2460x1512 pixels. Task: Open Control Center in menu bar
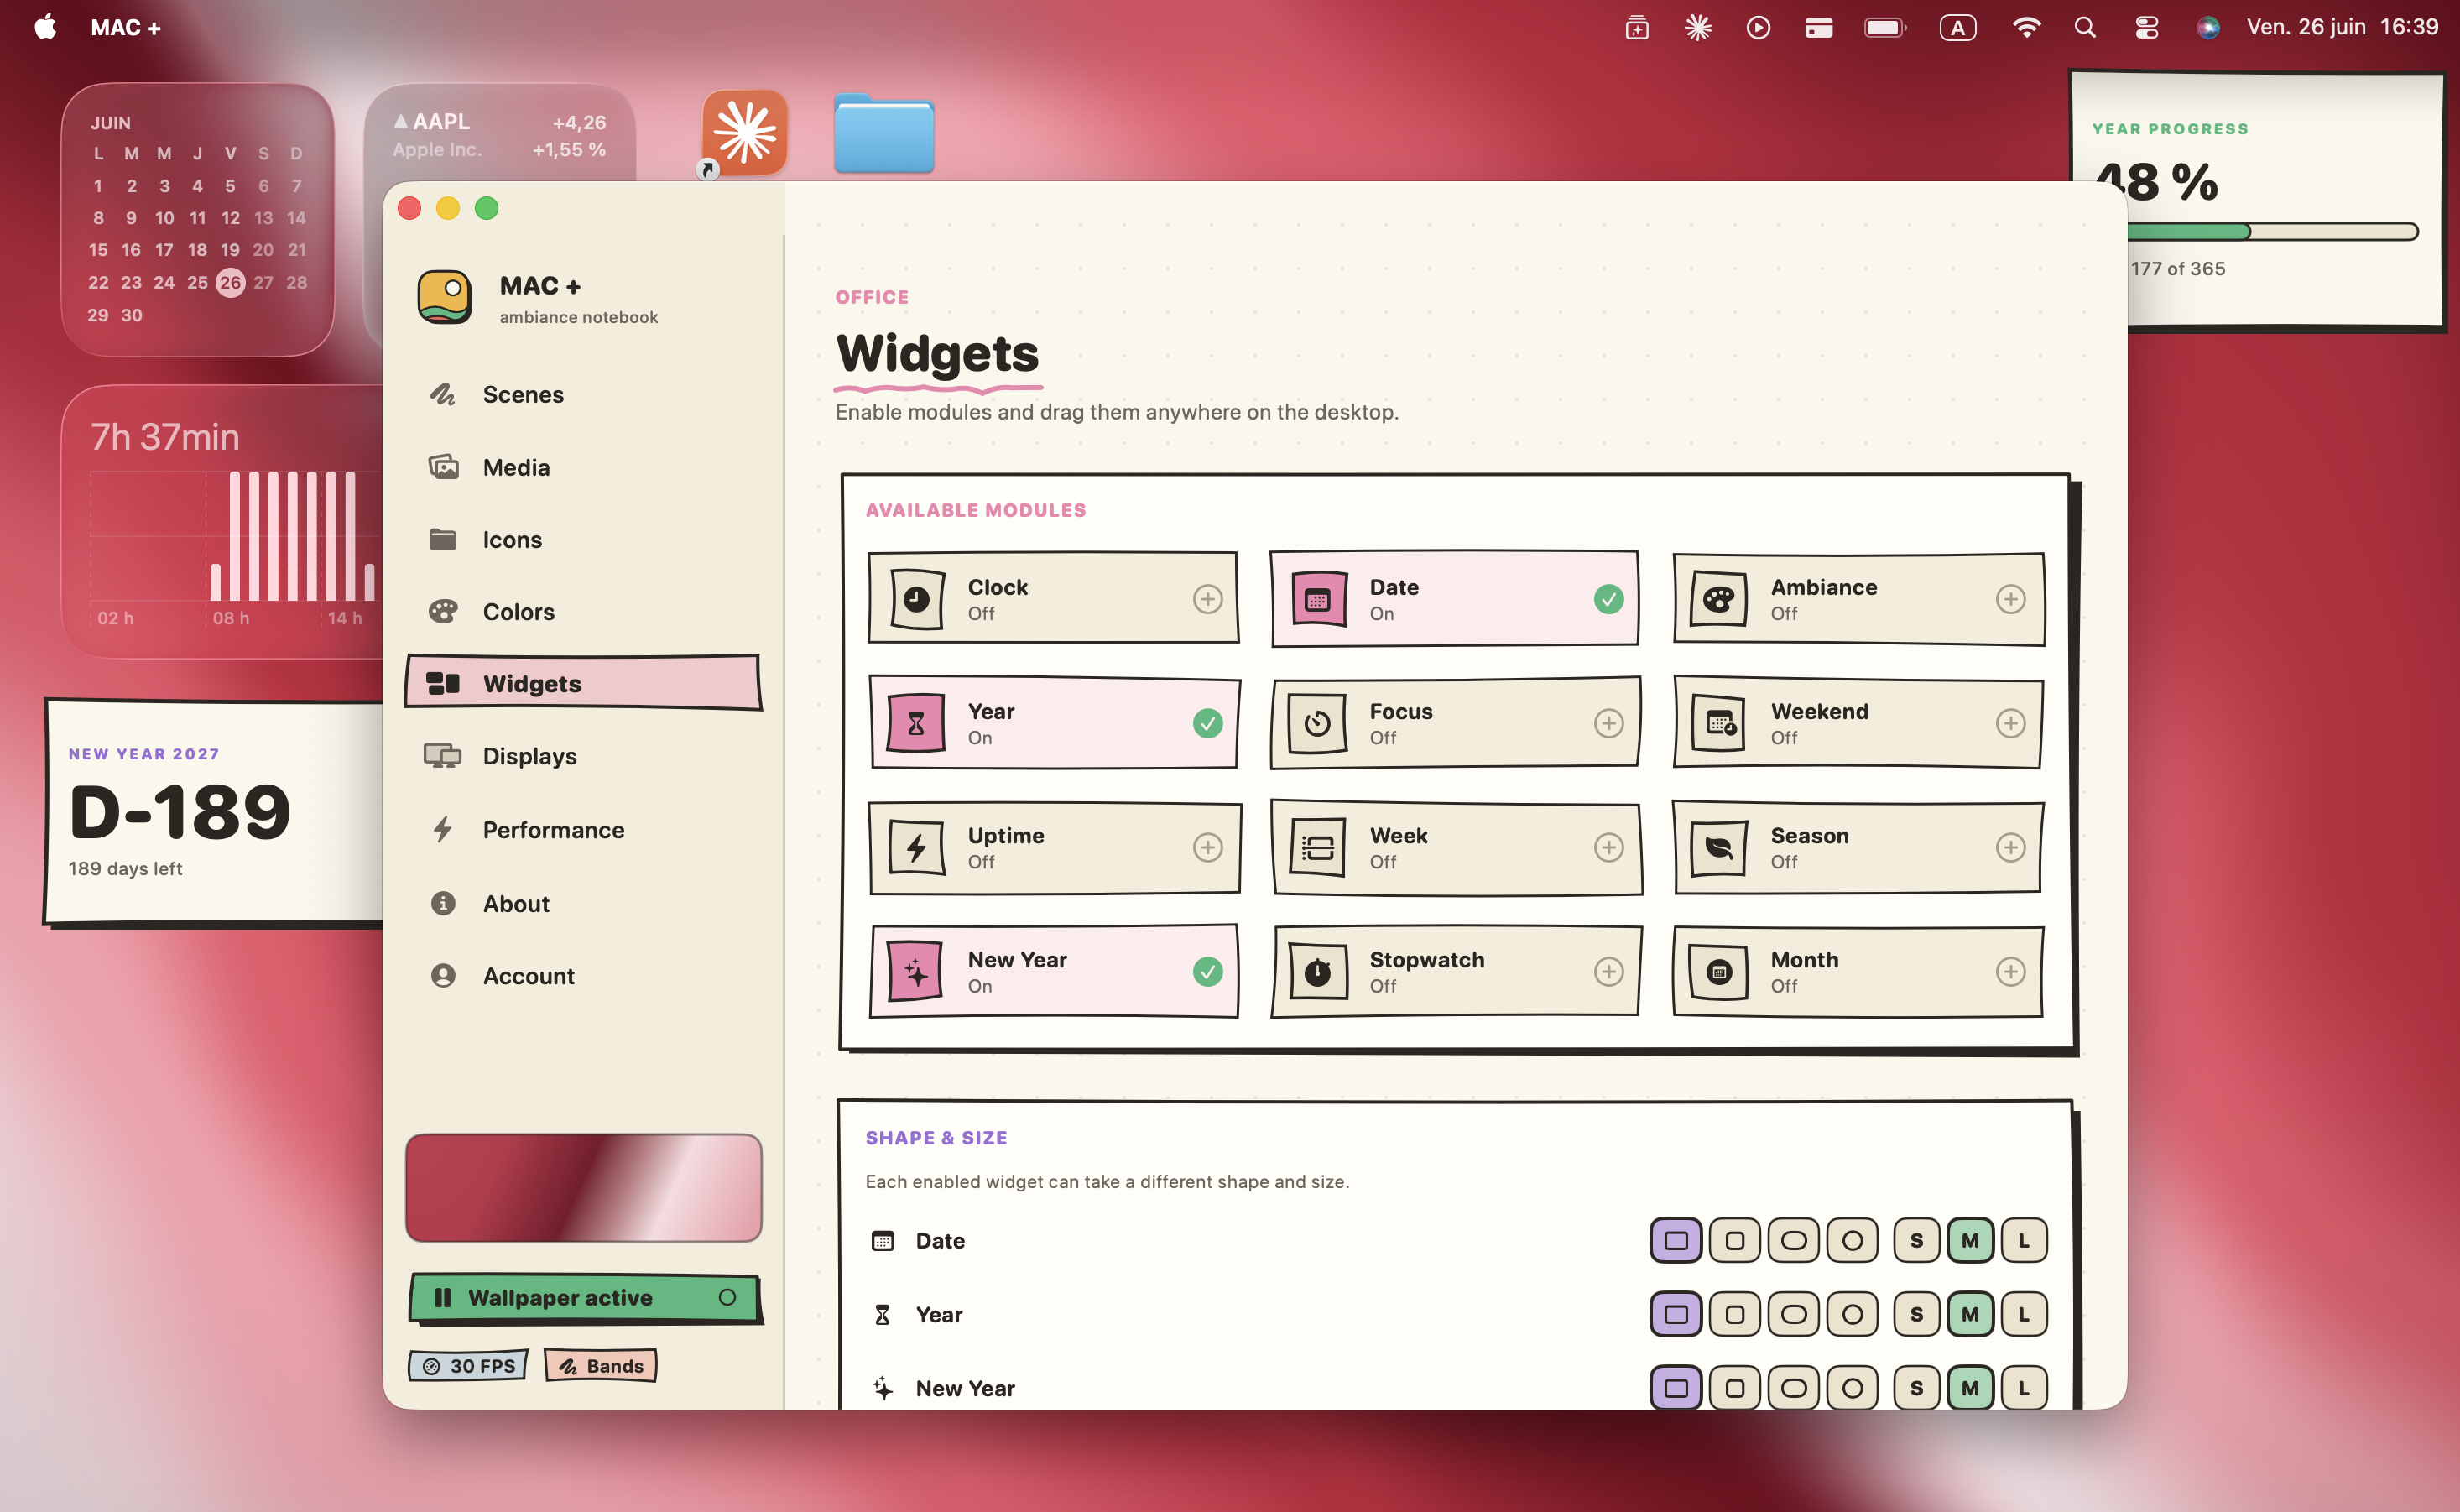coord(2146,27)
